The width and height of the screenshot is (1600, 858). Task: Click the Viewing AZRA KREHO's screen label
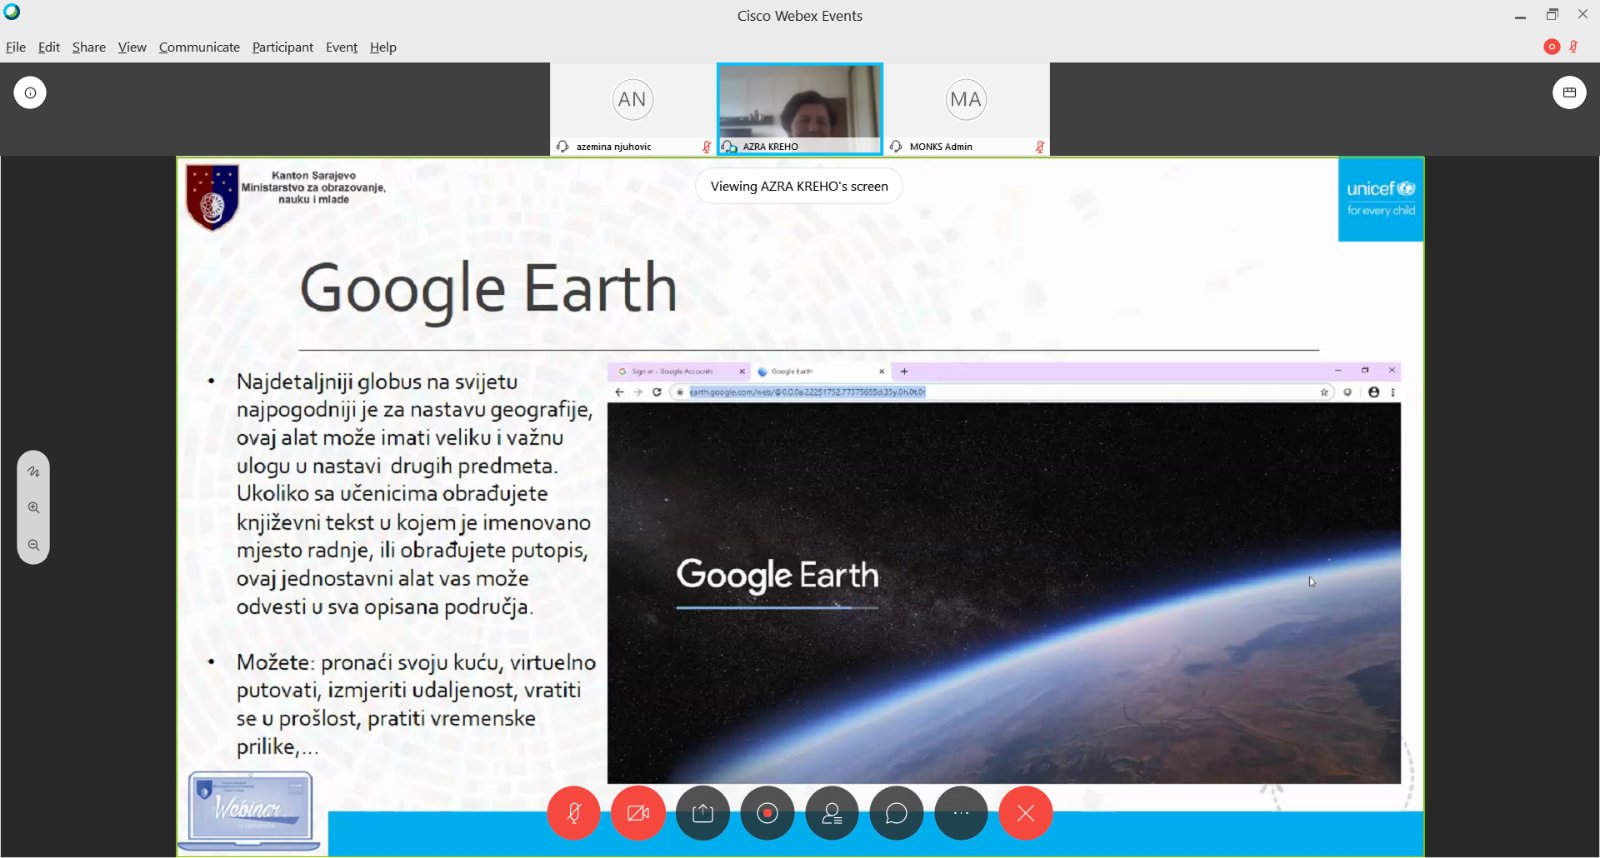pos(799,186)
